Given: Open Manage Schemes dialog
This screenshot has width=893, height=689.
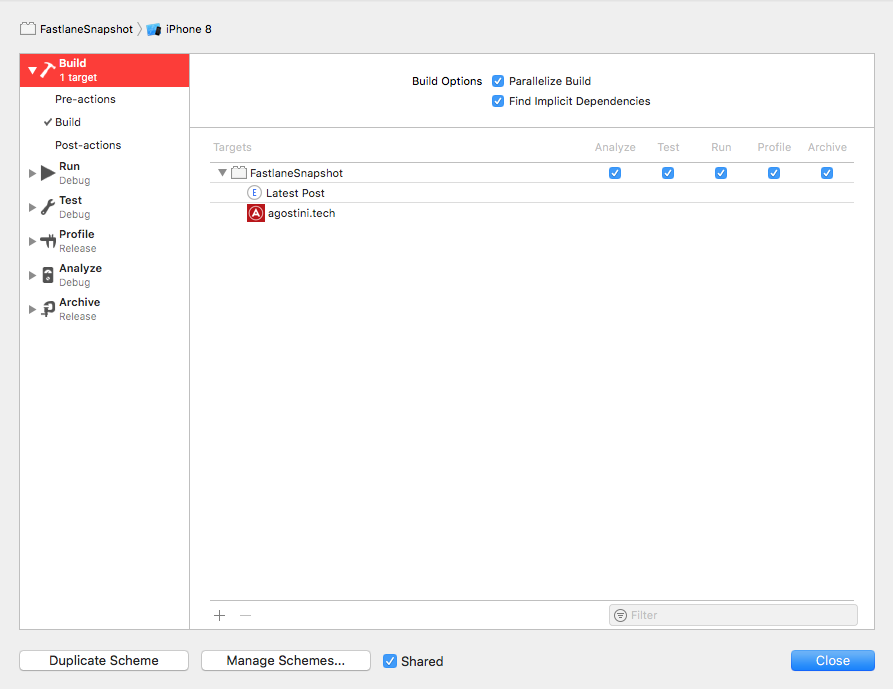Looking at the screenshot, I should click(285, 661).
